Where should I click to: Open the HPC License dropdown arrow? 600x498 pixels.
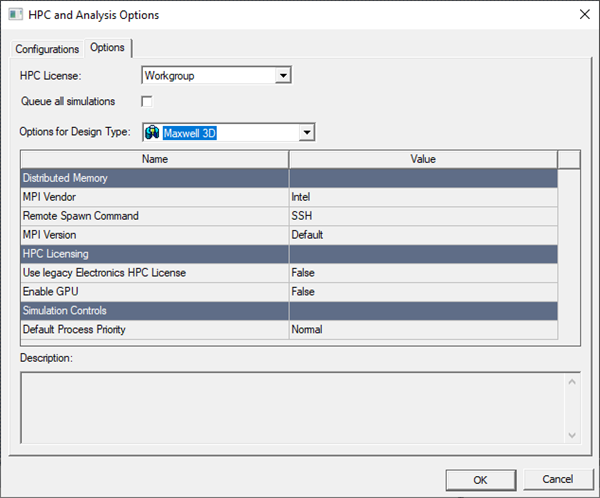pos(283,75)
